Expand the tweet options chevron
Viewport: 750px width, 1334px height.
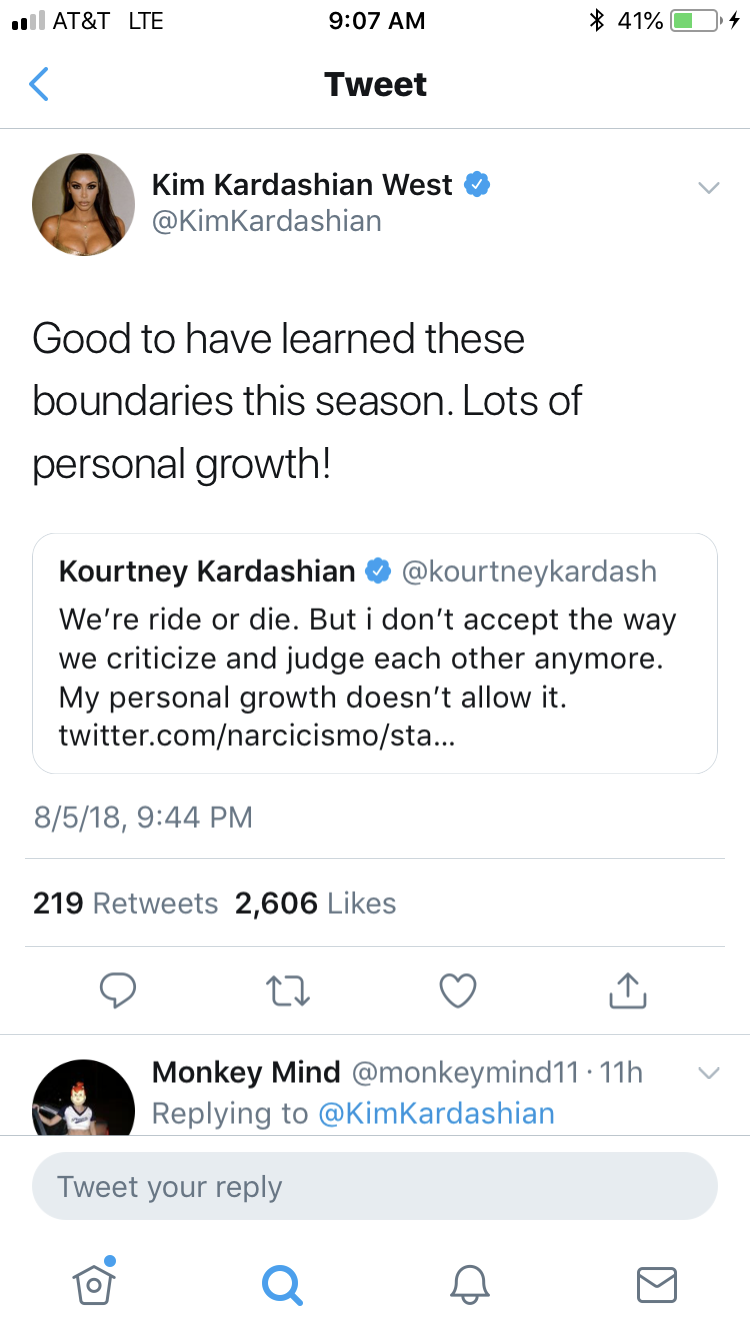click(708, 188)
